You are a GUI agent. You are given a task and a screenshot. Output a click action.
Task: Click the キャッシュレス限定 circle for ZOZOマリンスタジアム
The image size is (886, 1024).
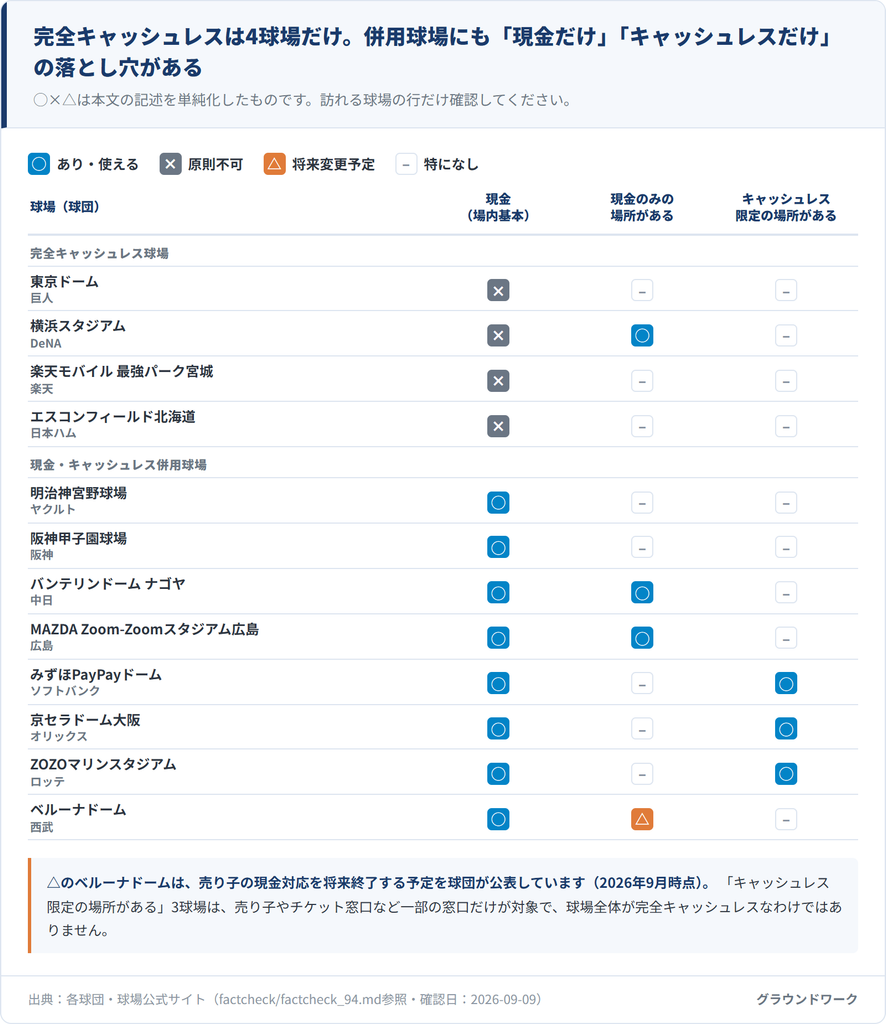(786, 774)
